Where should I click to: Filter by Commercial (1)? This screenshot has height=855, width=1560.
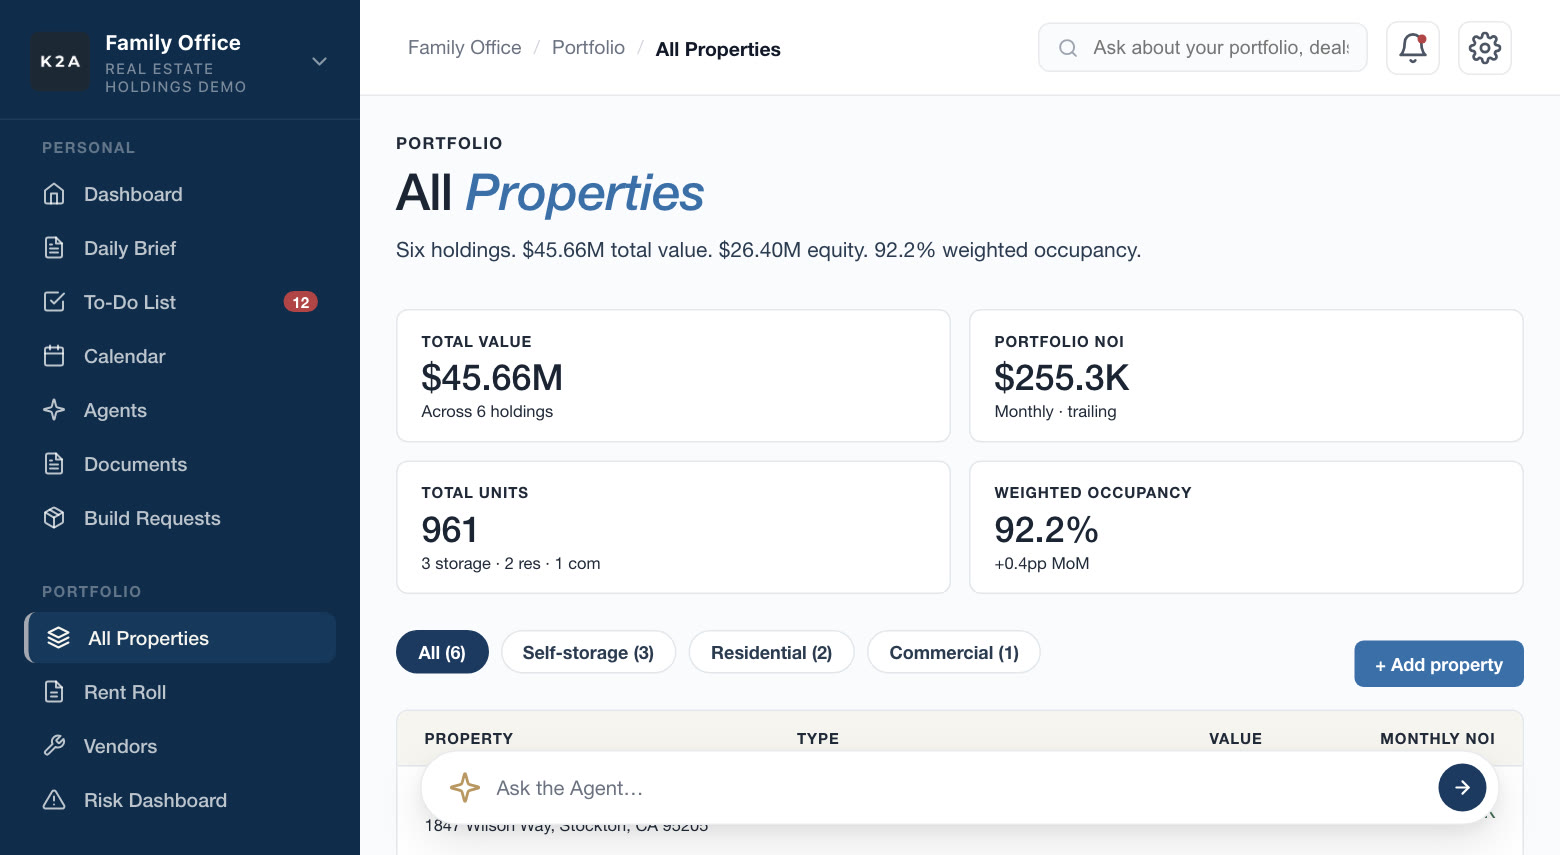click(954, 652)
